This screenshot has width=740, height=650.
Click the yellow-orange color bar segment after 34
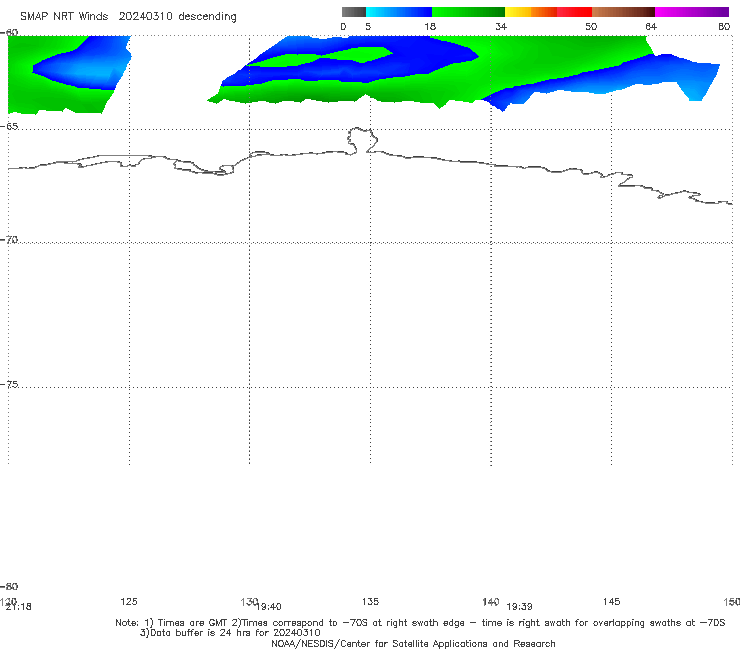click(x=531, y=12)
